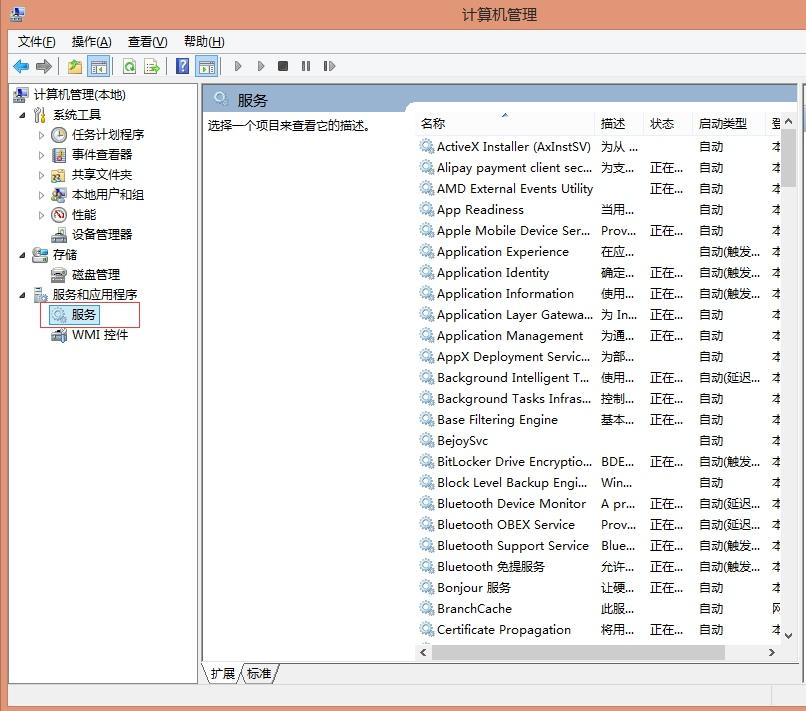Image resolution: width=806 pixels, height=711 pixels.
Task: Switch to the 标准 tab
Action: 259,674
